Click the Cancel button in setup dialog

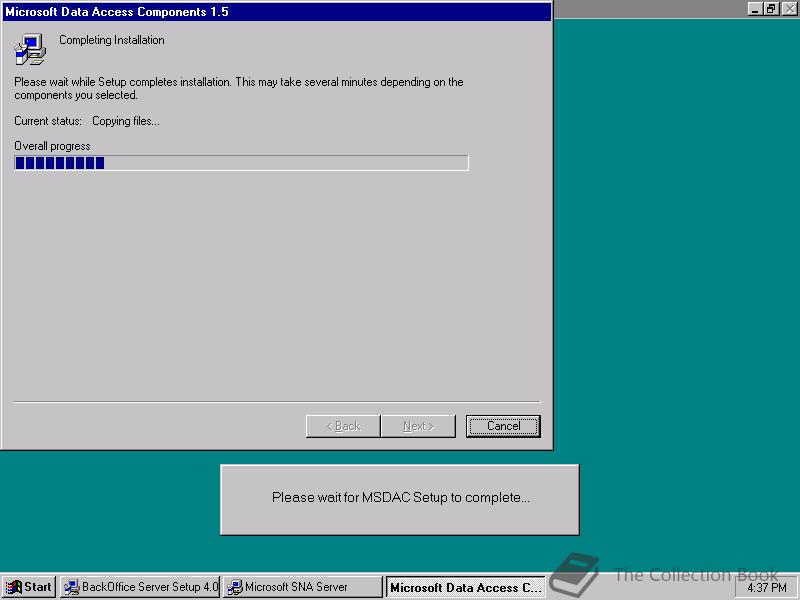(503, 426)
